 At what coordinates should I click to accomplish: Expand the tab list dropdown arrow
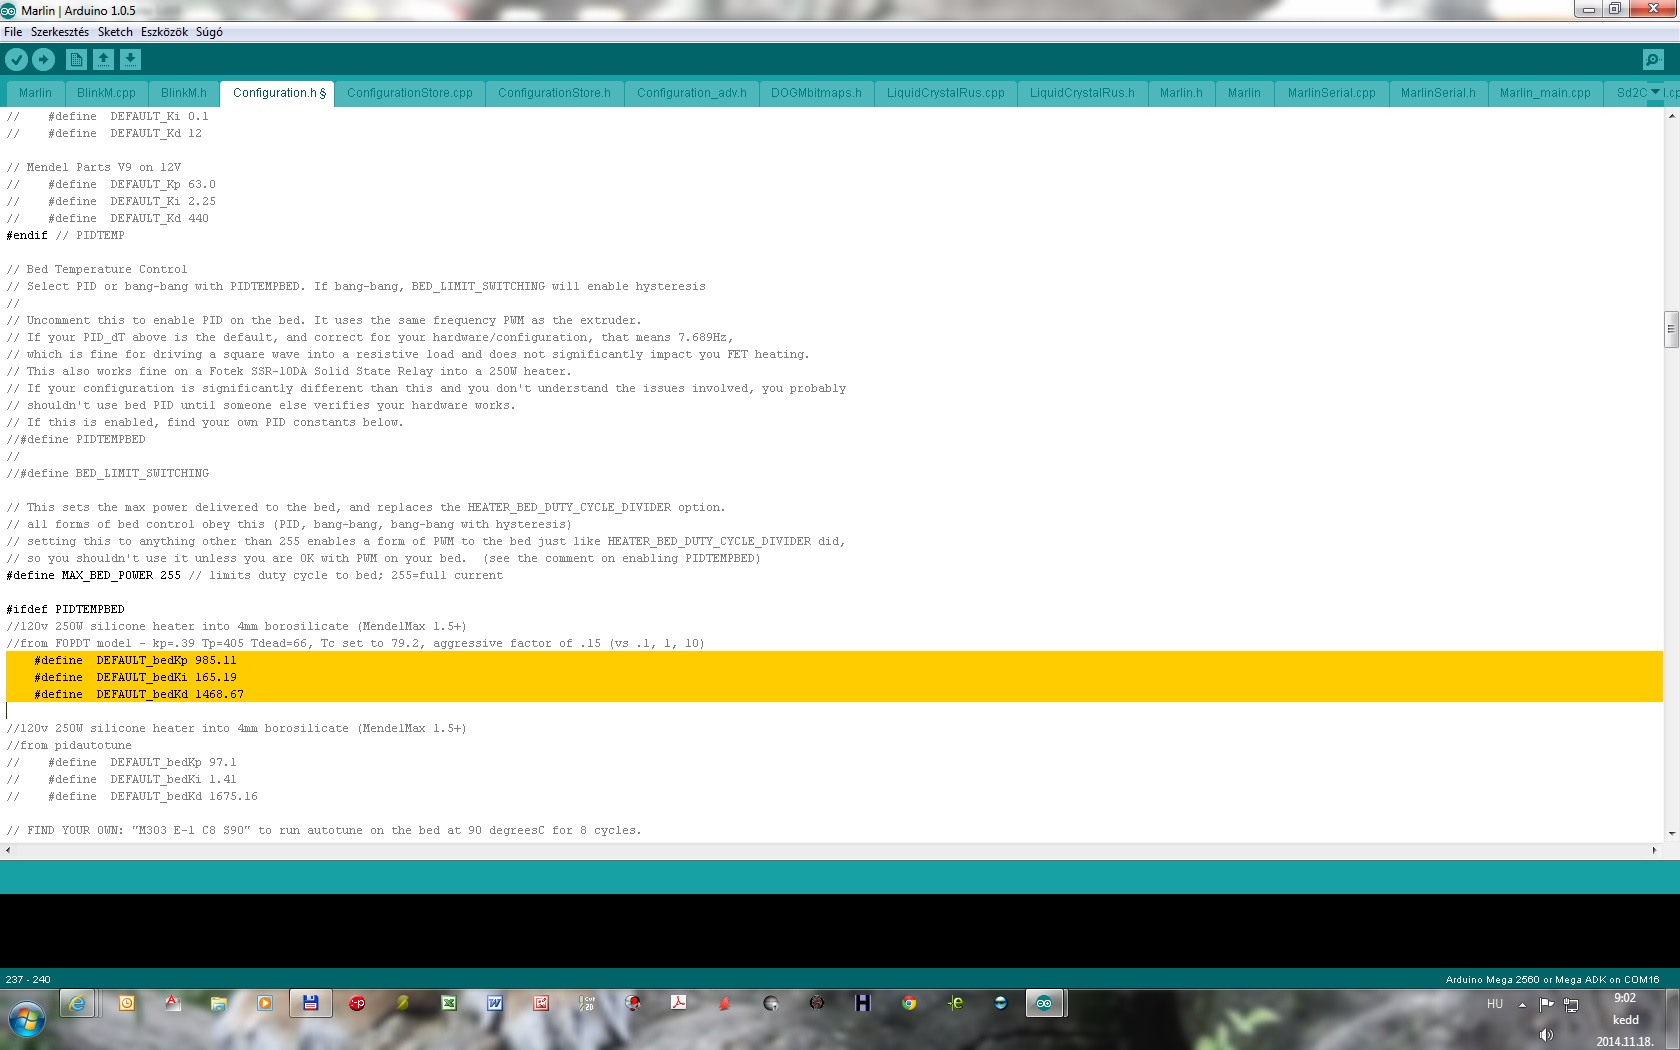coord(1655,92)
